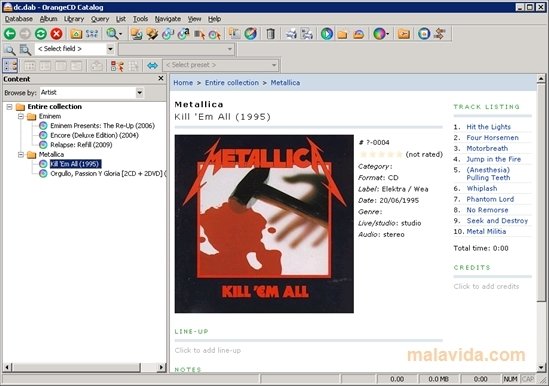Click 'Click to add line-up' placeholder
This screenshot has width=549, height=386.
208,350
